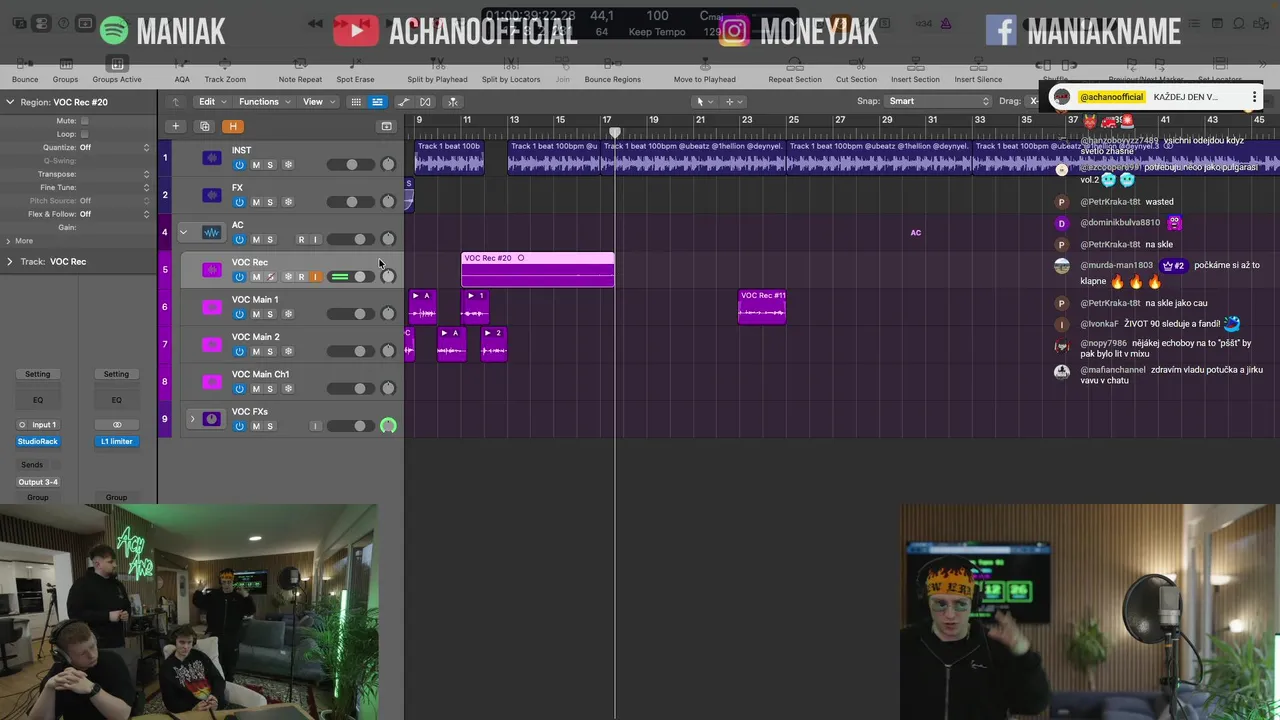This screenshot has width=1280, height=720.
Task: Click the Cut Section toolbar item
Action: 856,71
